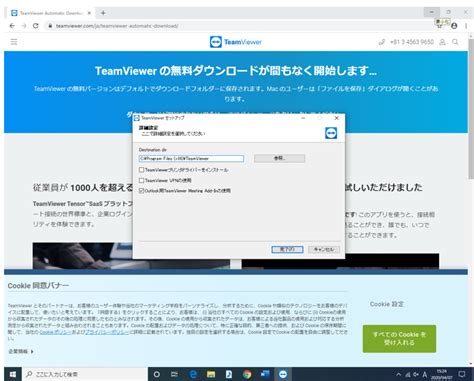This screenshot has width=474, height=381.
Task: Open File Explorer from taskbar
Action: point(211,374)
